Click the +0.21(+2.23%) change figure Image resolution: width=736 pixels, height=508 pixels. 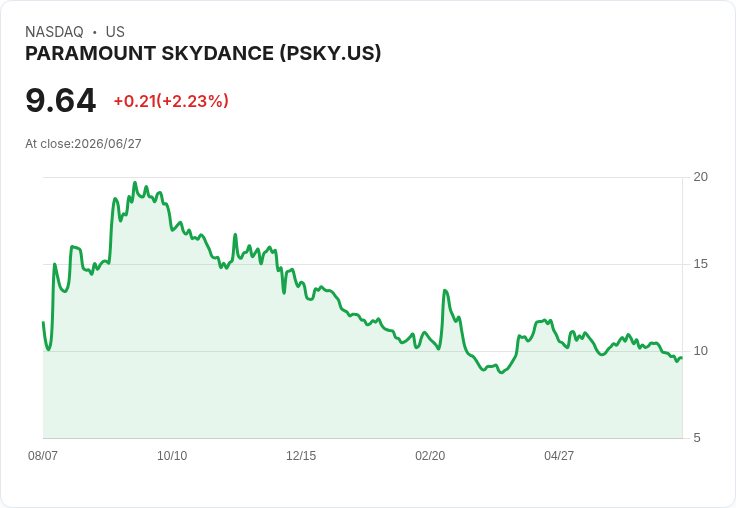click(171, 101)
